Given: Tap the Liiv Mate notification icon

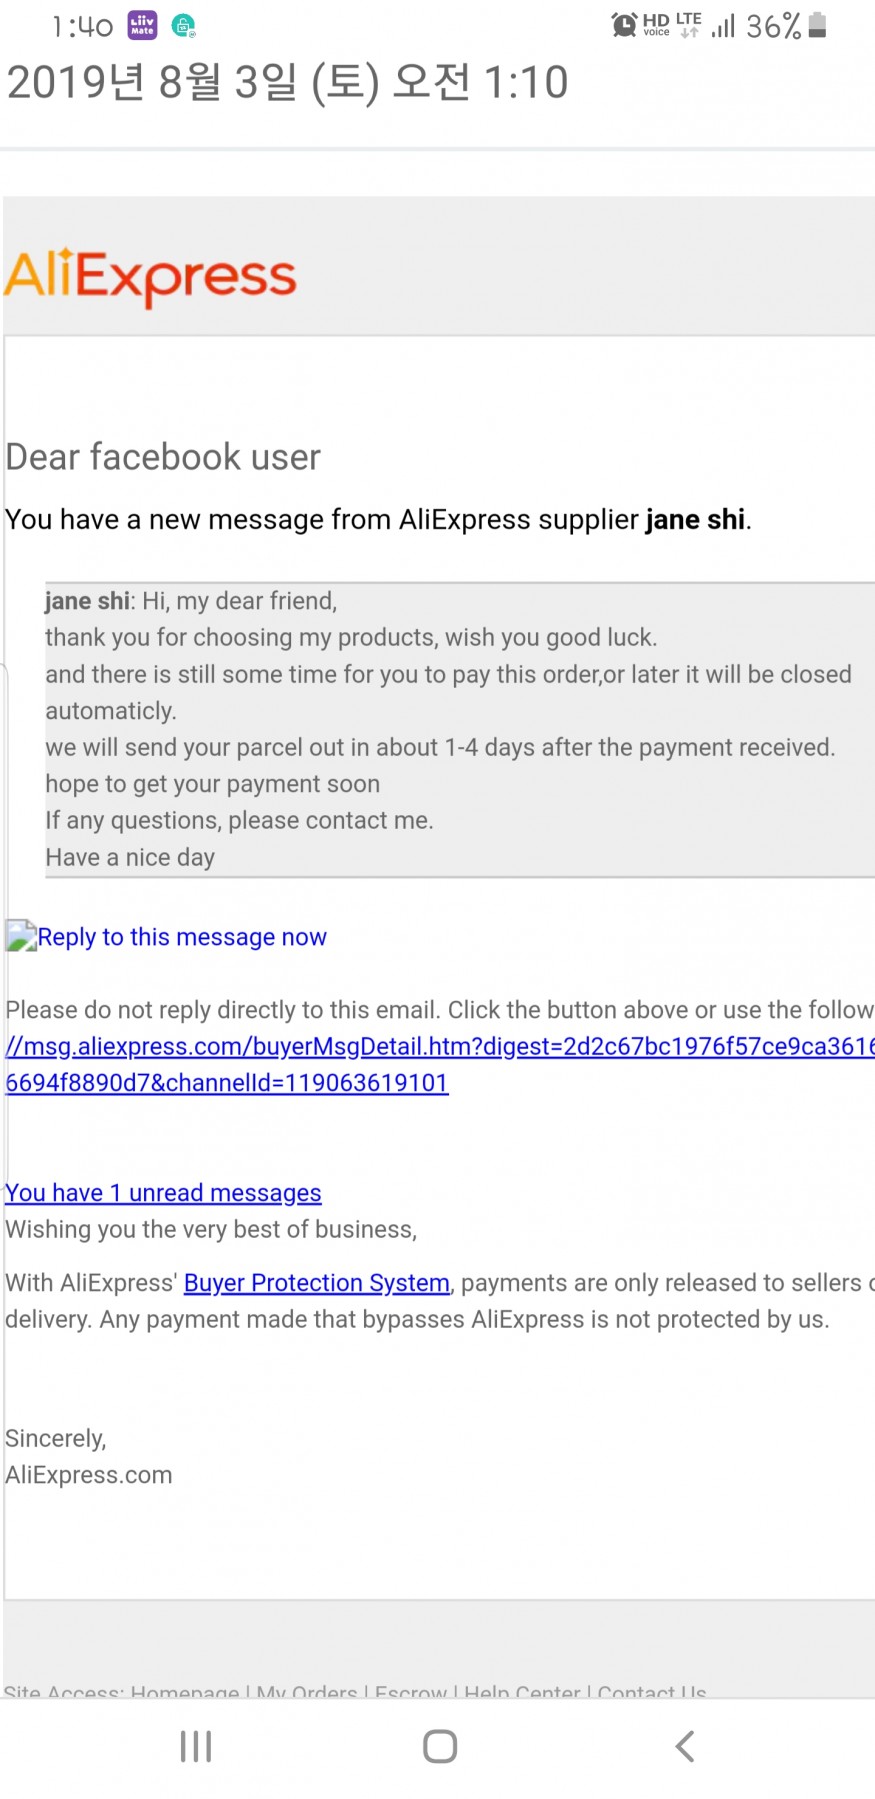Looking at the screenshot, I should coord(143,25).
